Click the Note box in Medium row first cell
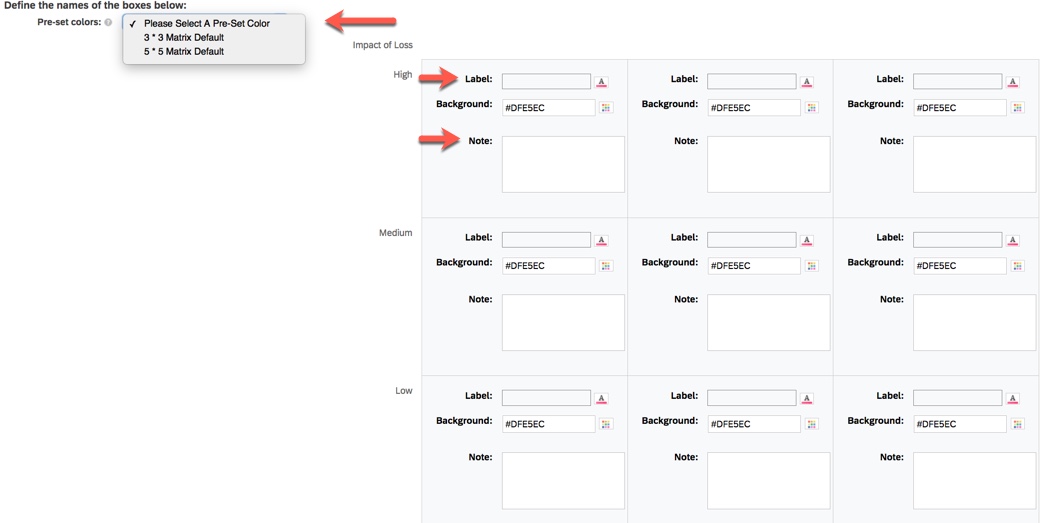The height and width of the screenshot is (523, 1059). pyautogui.click(x=563, y=322)
